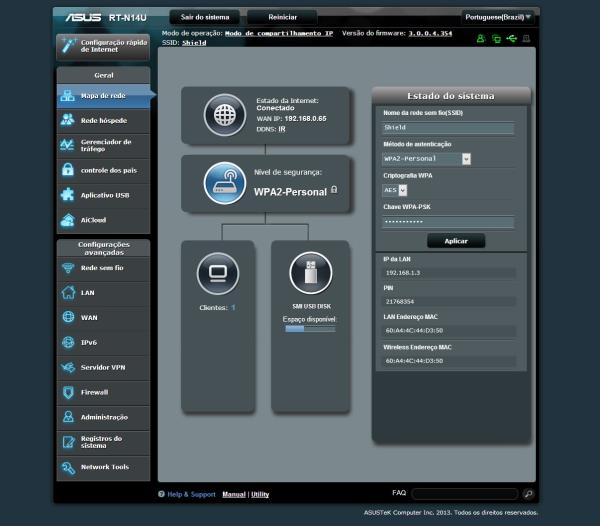The height and width of the screenshot is (526, 600).
Task: Click the USB status icon in header
Action: click(511, 38)
